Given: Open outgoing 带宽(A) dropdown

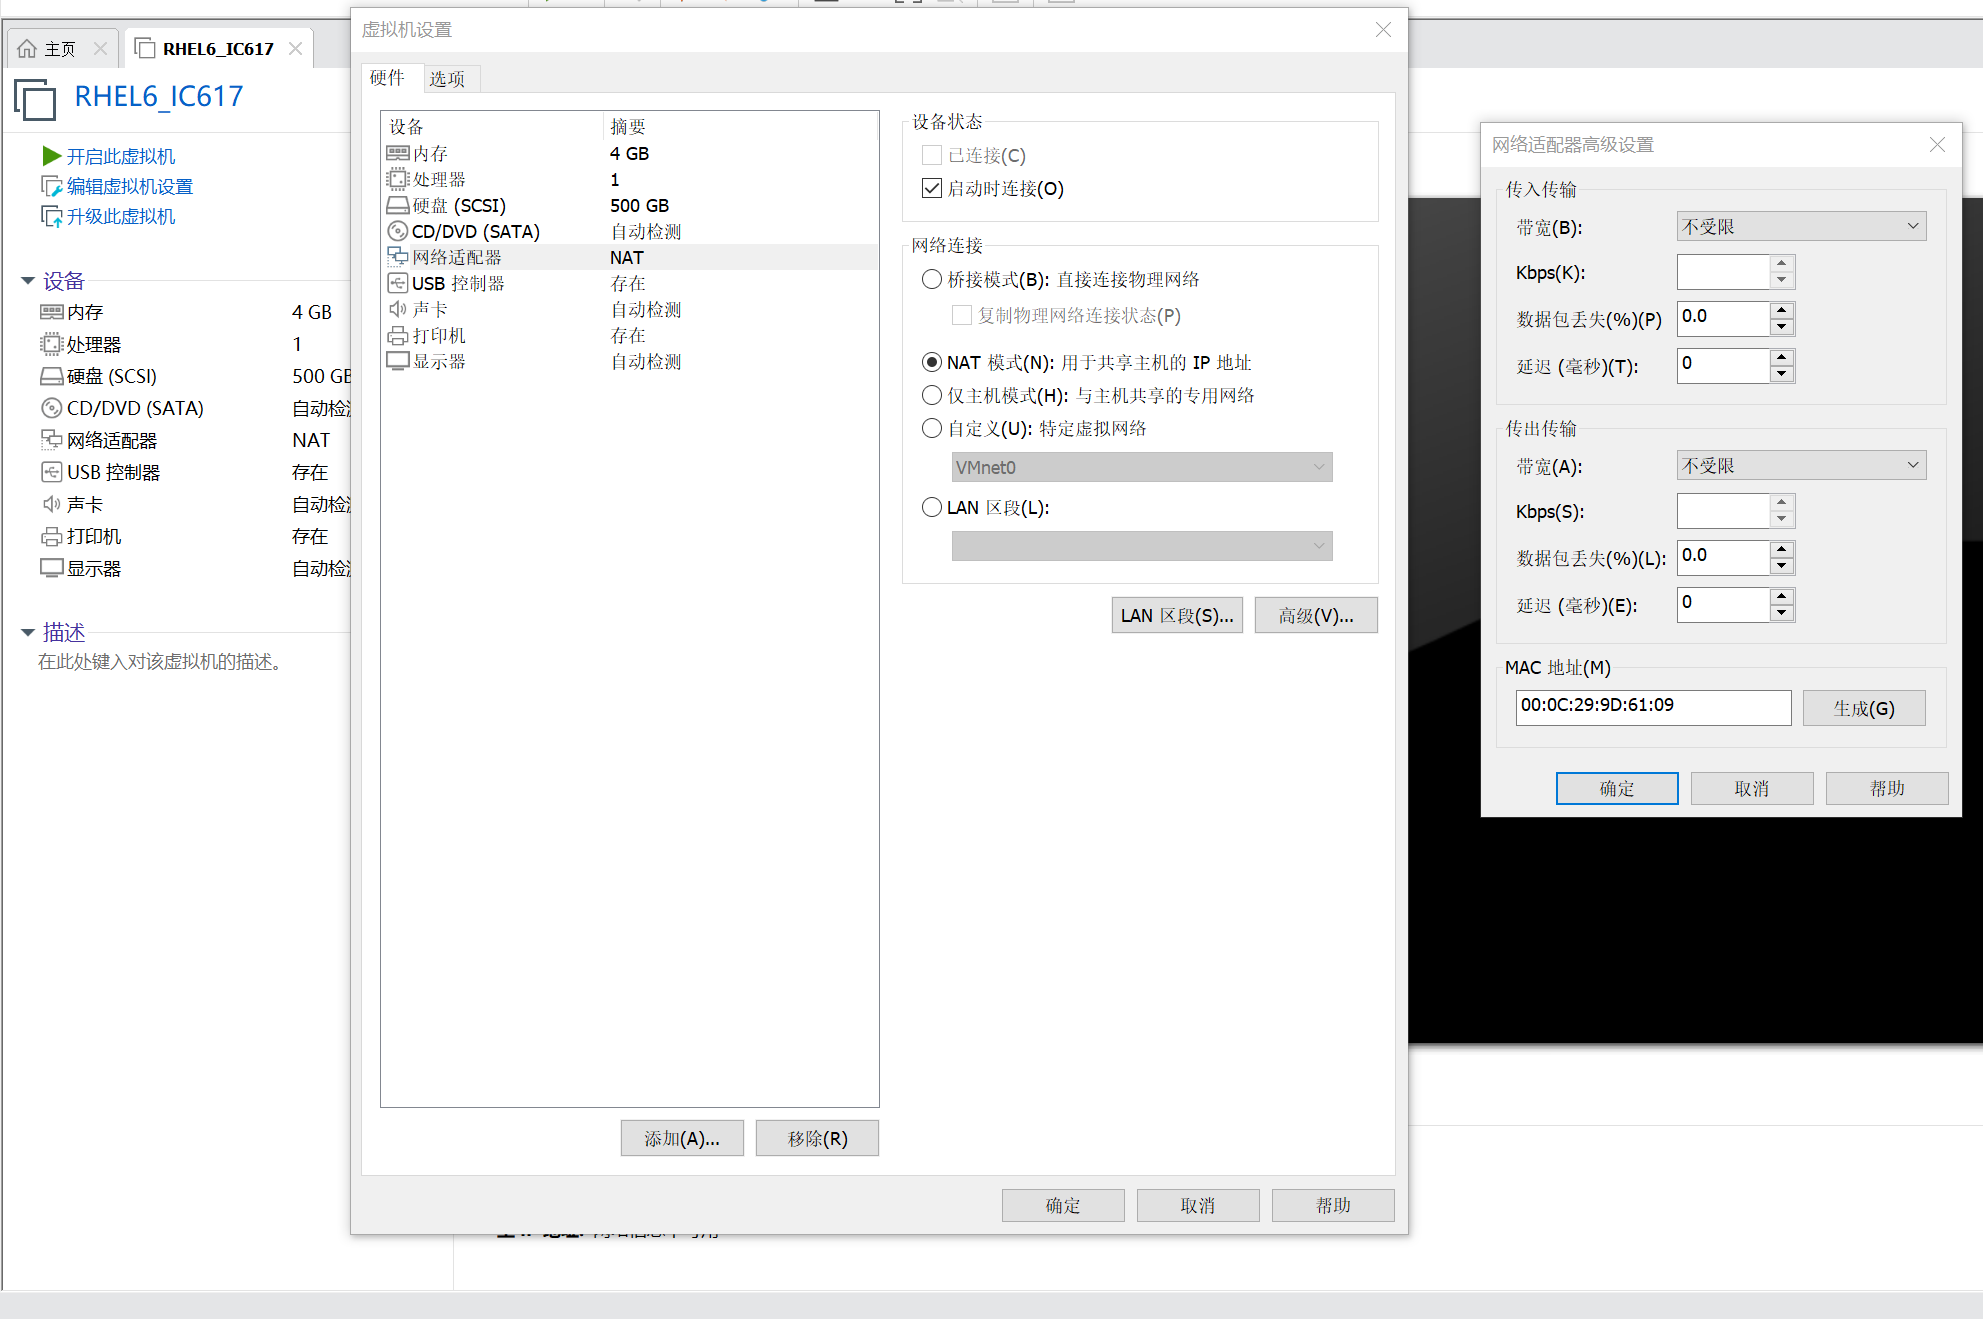Looking at the screenshot, I should click(1801, 466).
